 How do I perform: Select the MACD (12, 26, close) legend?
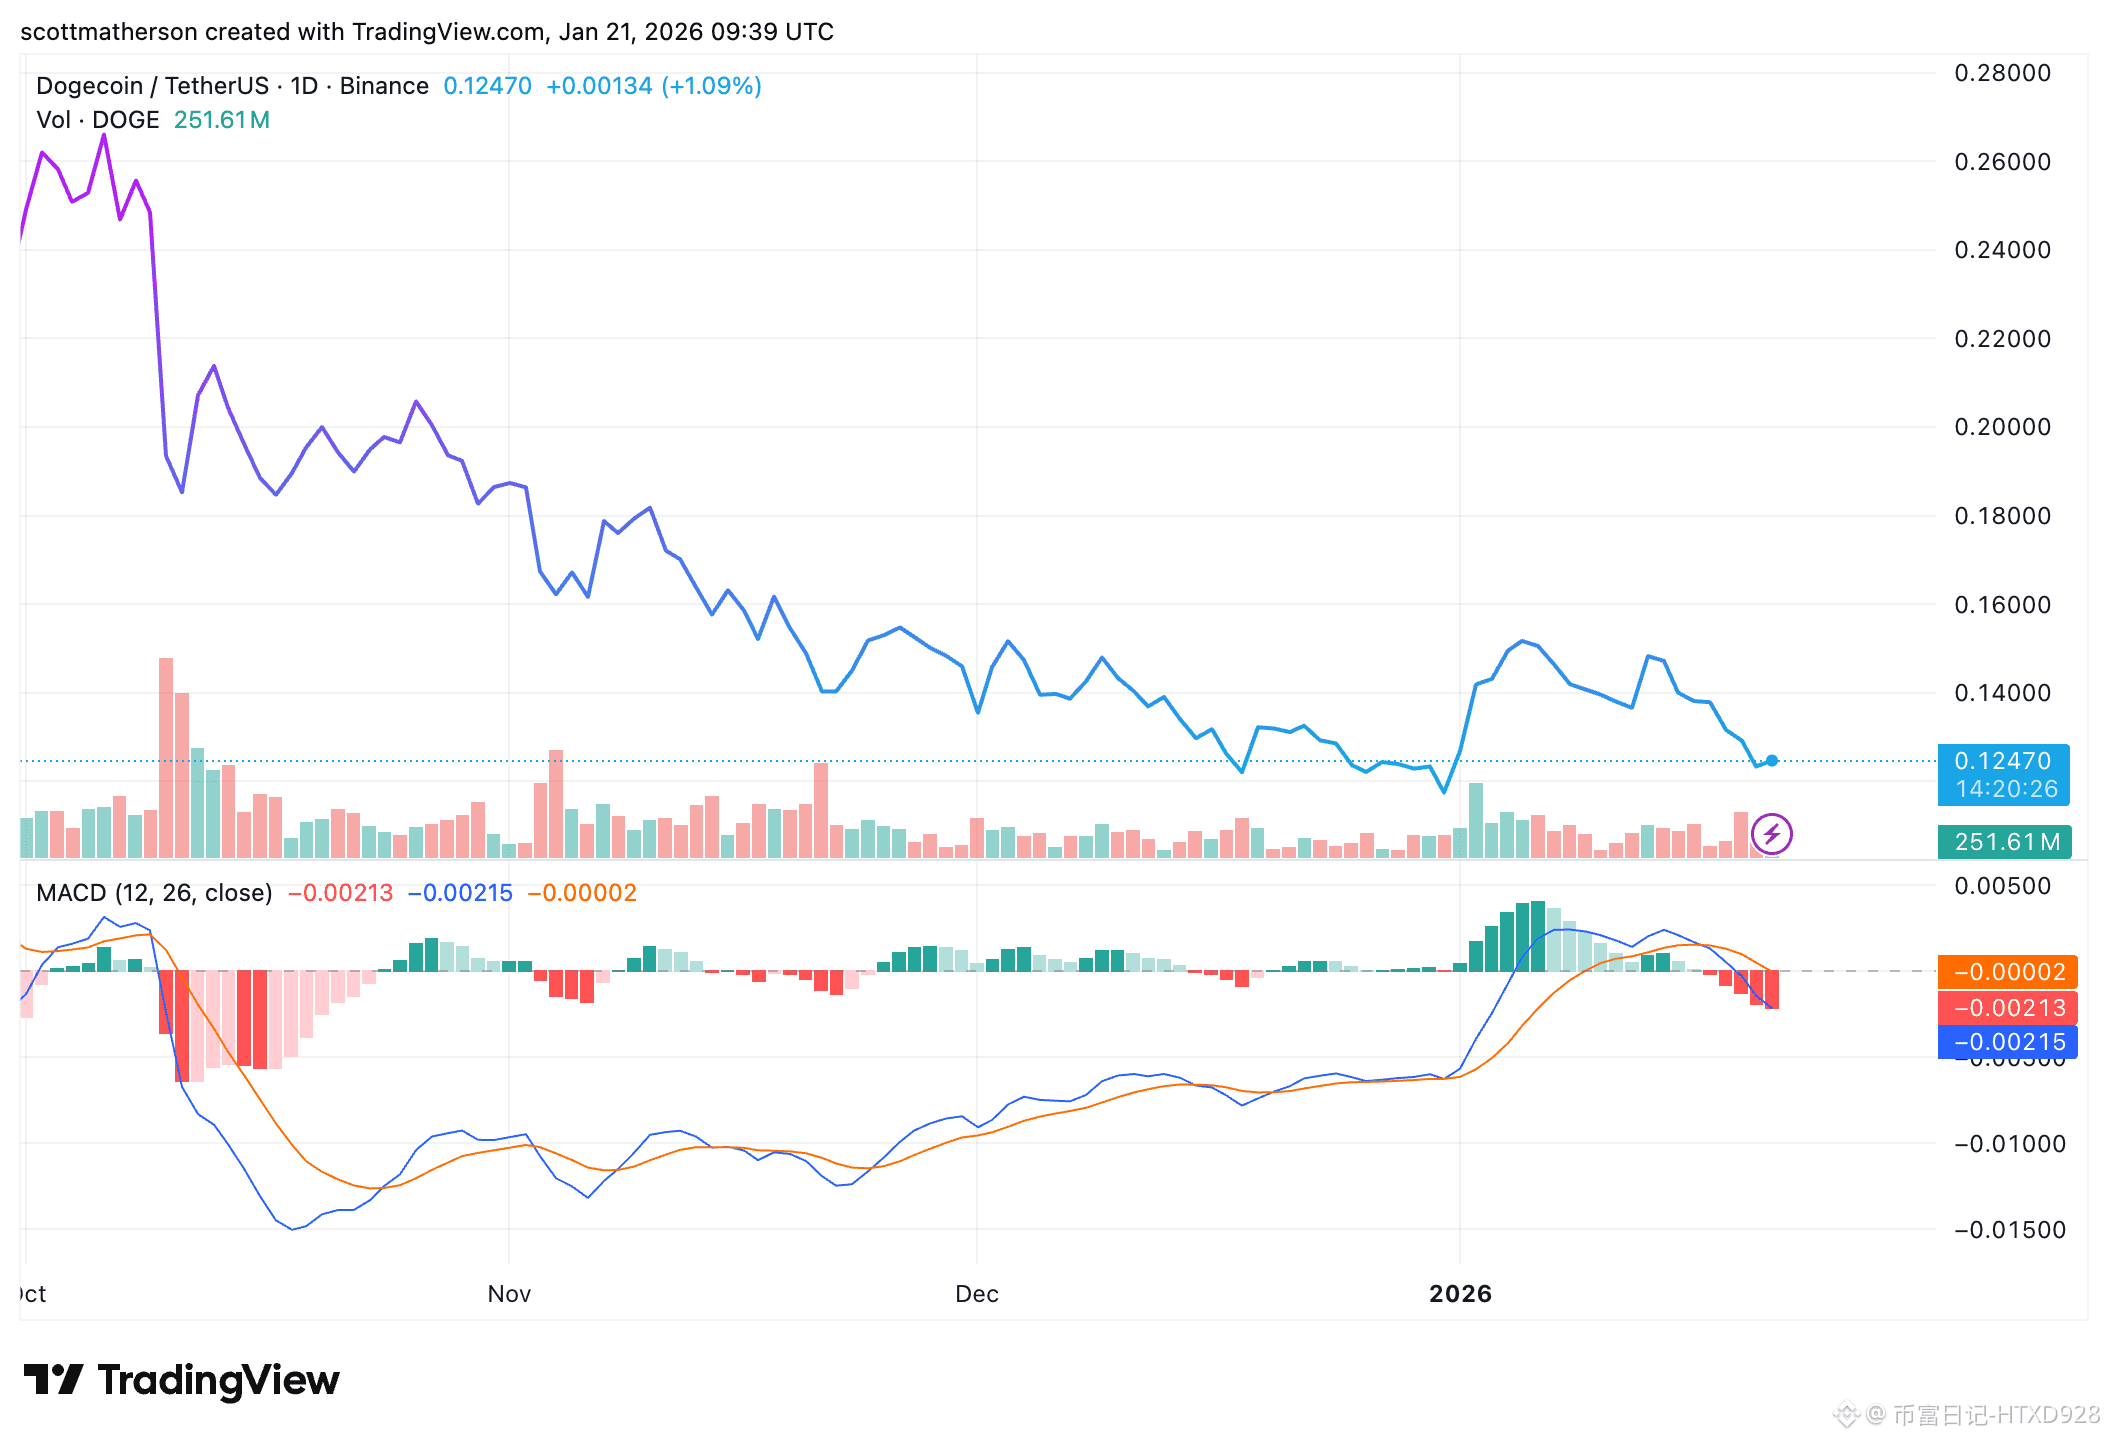pos(154,893)
